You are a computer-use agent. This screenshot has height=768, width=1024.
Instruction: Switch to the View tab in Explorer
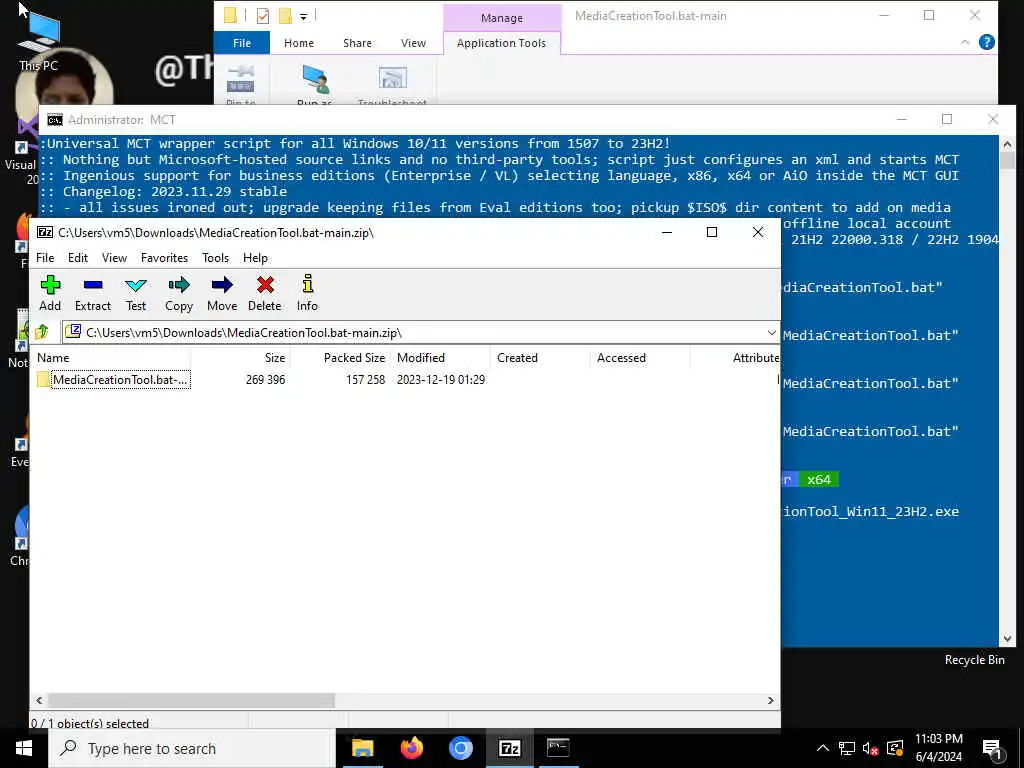pyautogui.click(x=413, y=43)
